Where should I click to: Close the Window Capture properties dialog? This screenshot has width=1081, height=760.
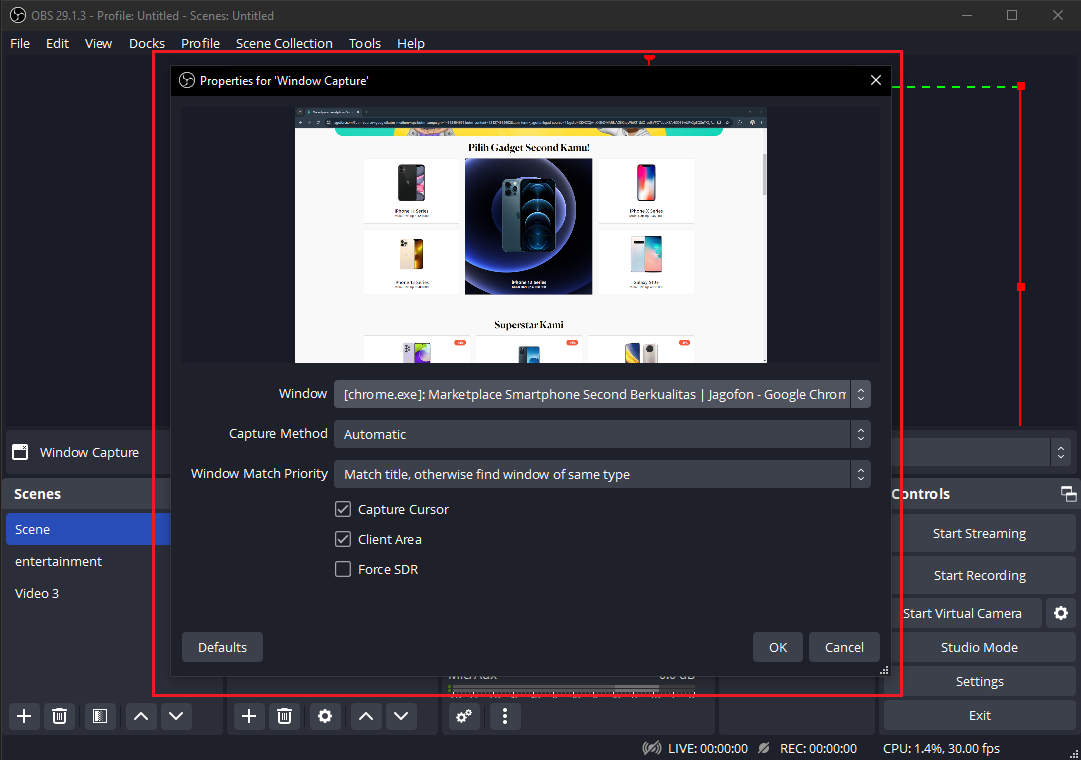click(x=876, y=81)
